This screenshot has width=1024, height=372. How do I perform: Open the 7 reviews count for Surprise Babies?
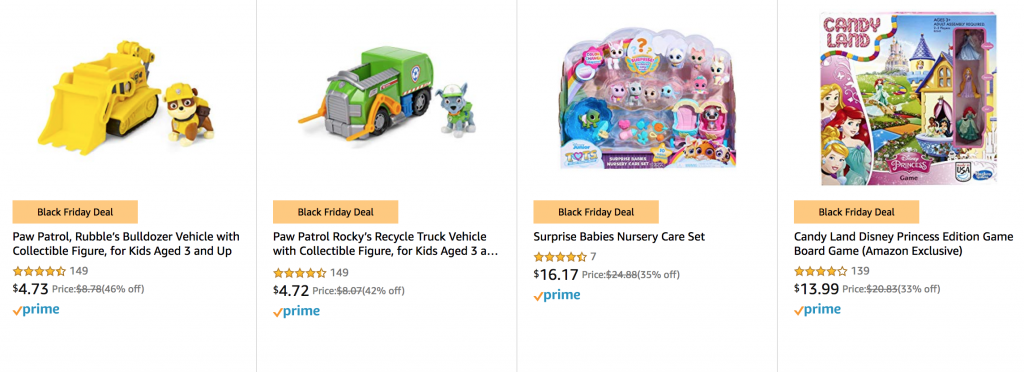coord(594,256)
